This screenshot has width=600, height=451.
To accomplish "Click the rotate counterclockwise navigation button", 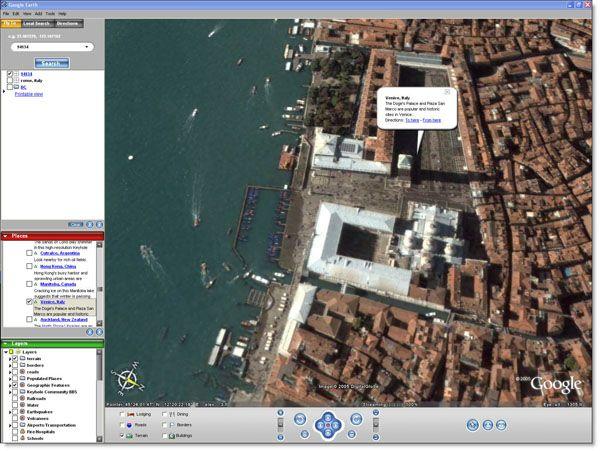I will 300,418.
